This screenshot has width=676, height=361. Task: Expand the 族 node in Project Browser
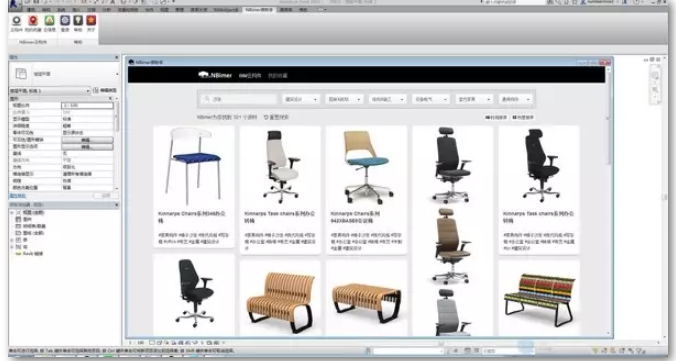coord(12,240)
